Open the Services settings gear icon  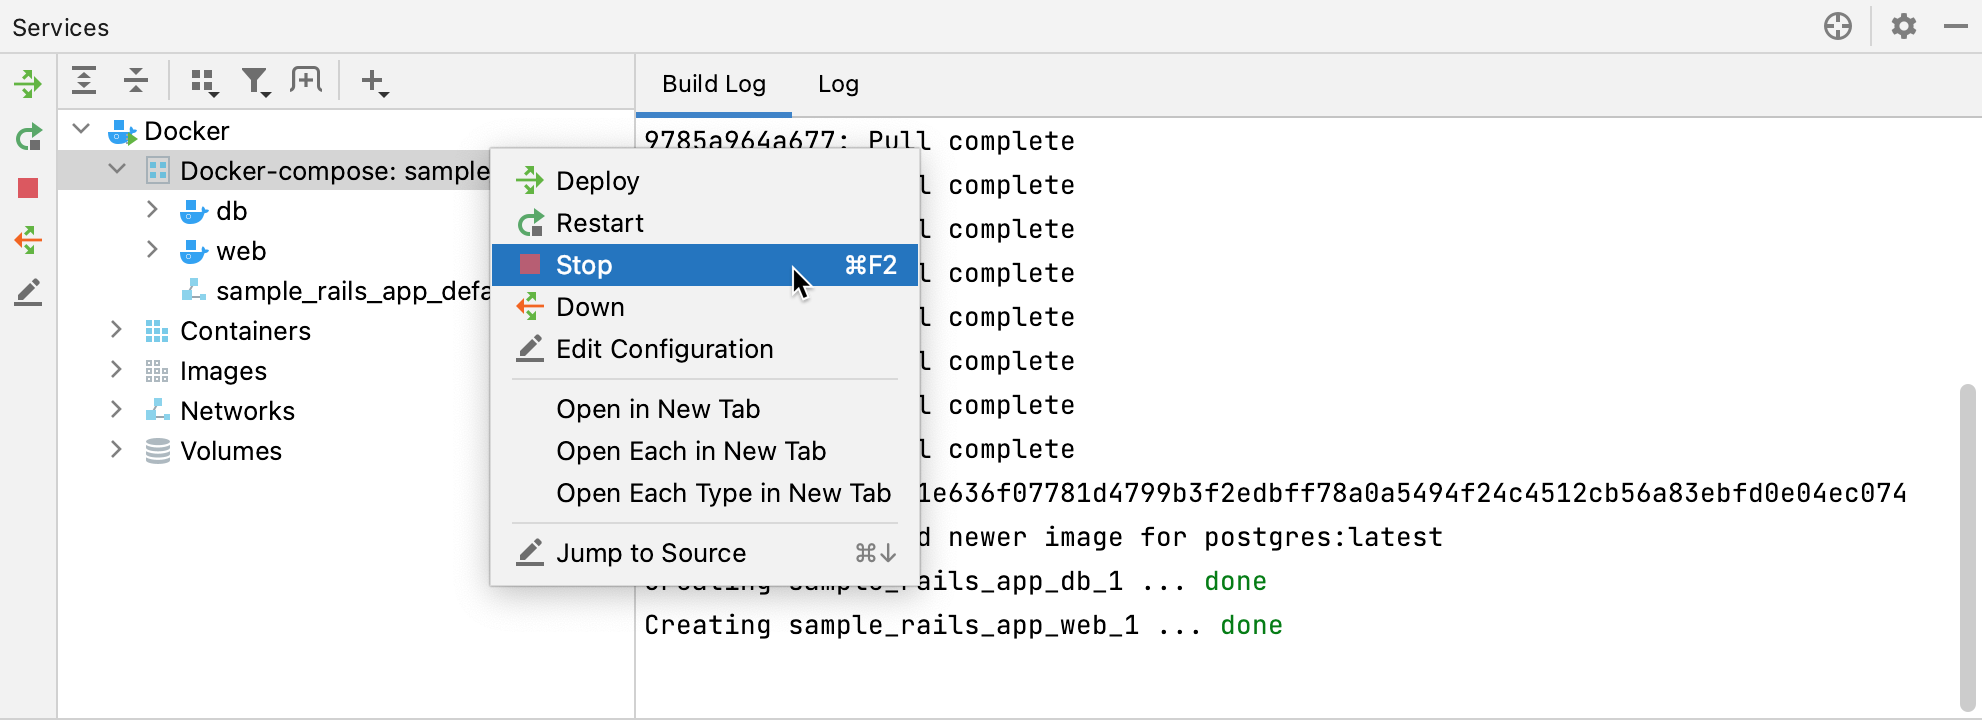(1904, 26)
